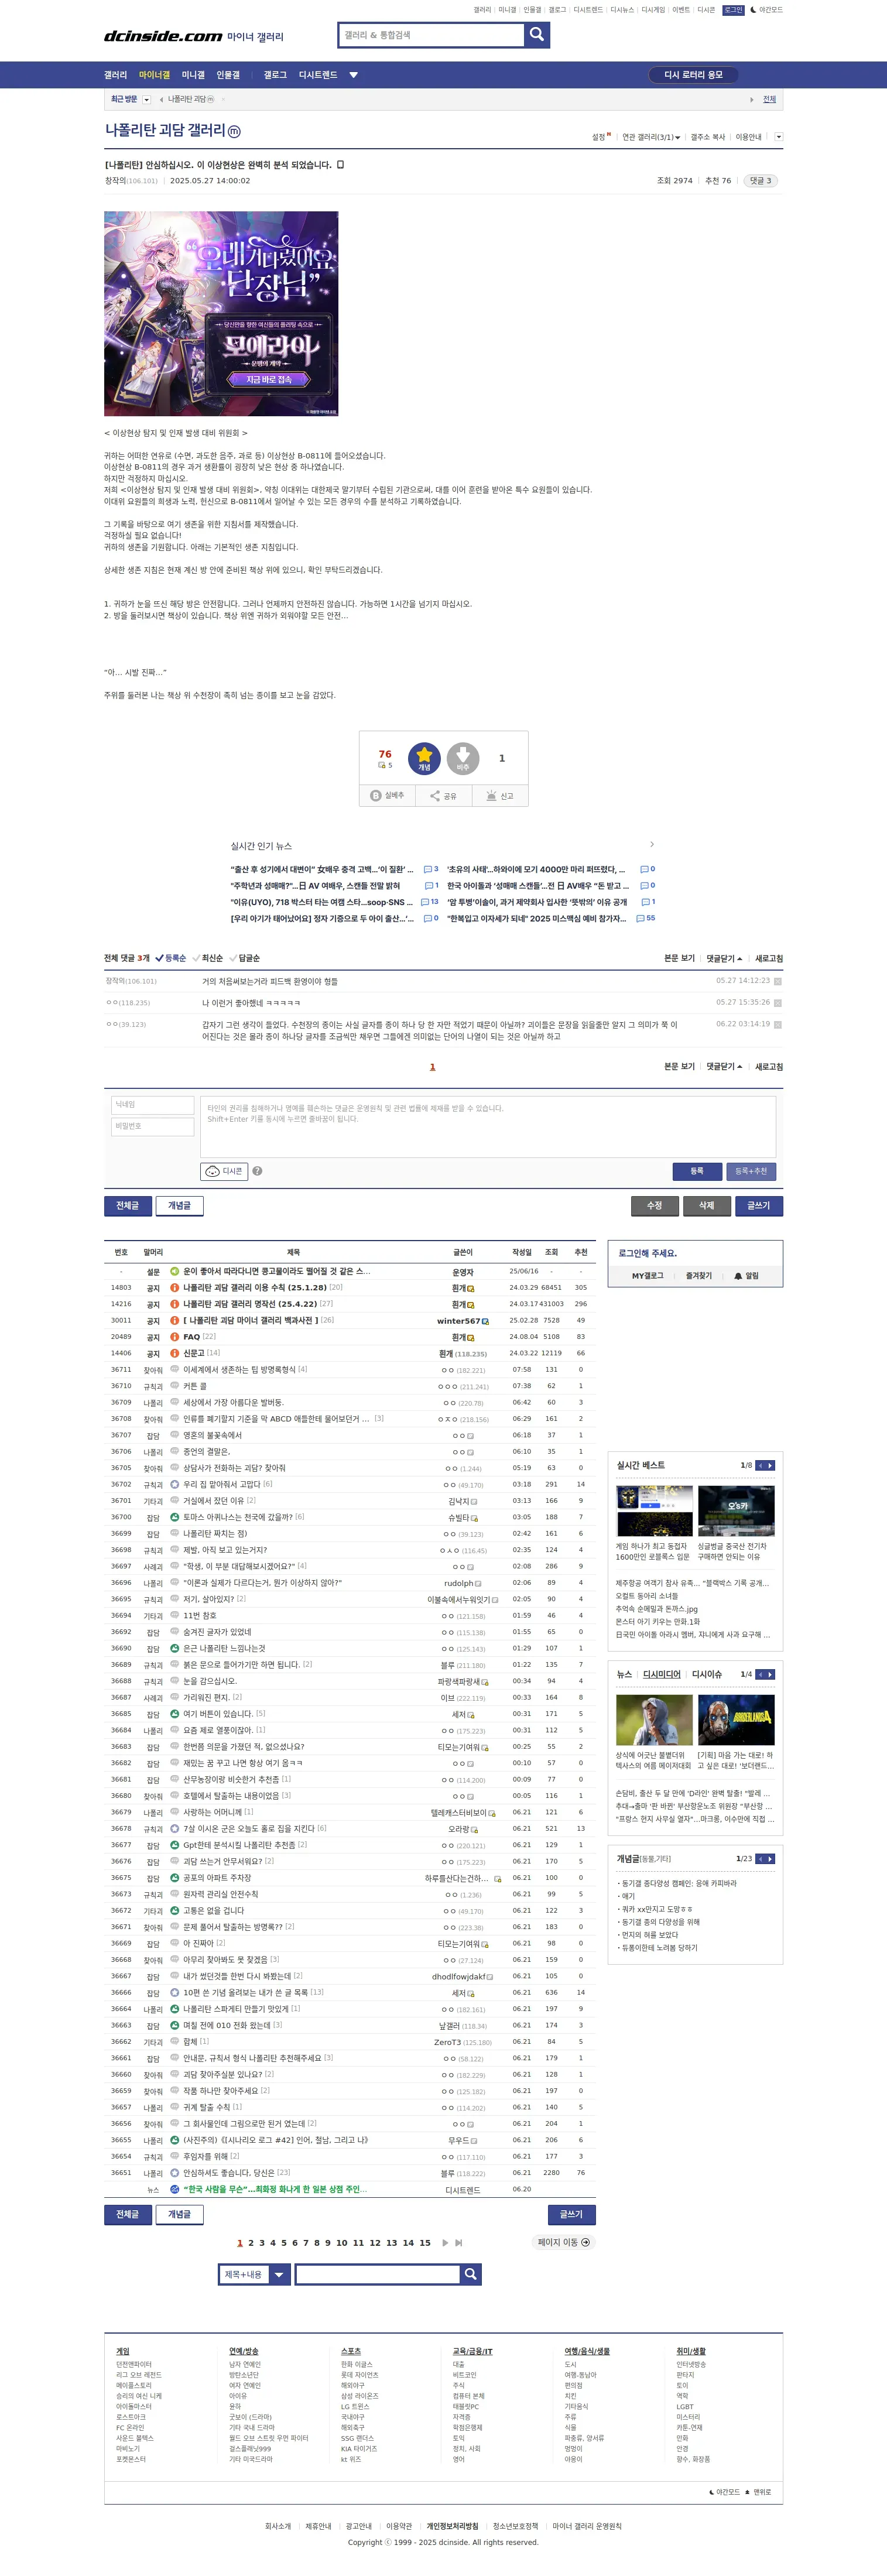Toggle 야간모드 in the footer
Image resolution: width=887 pixels, height=2576 pixels.
click(725, 2492)
